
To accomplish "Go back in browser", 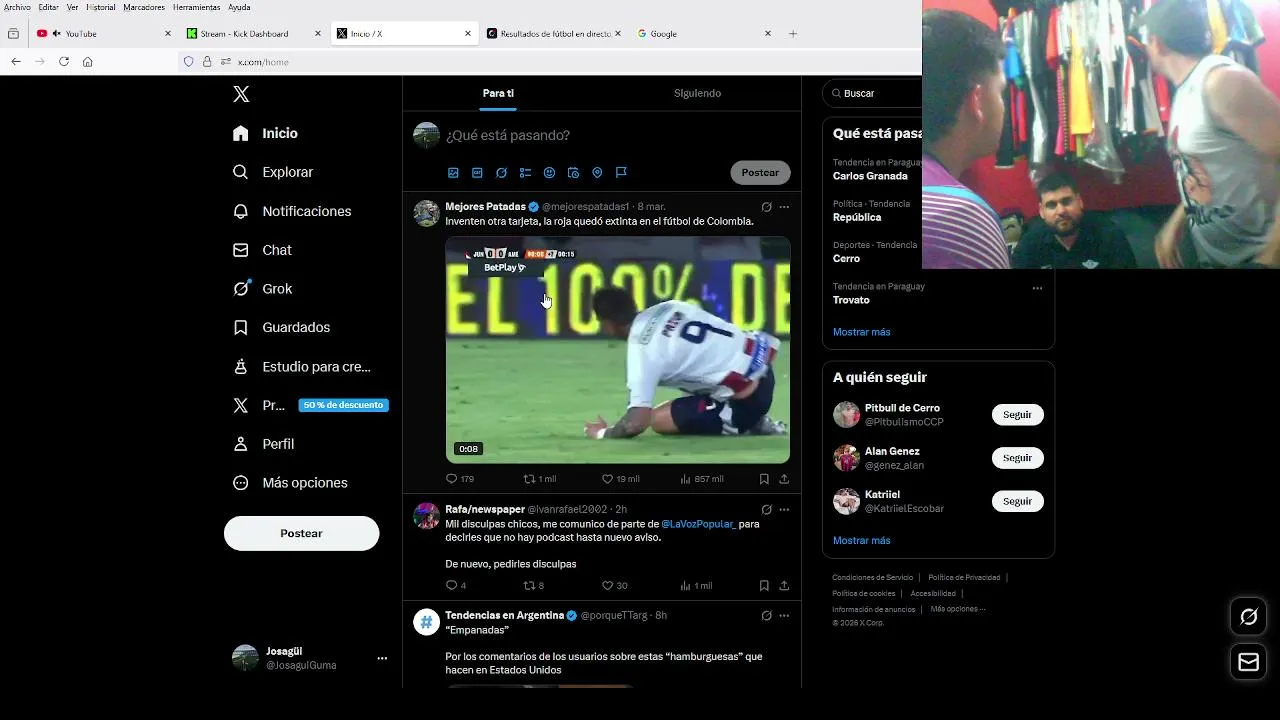I will tap(16, 62).
